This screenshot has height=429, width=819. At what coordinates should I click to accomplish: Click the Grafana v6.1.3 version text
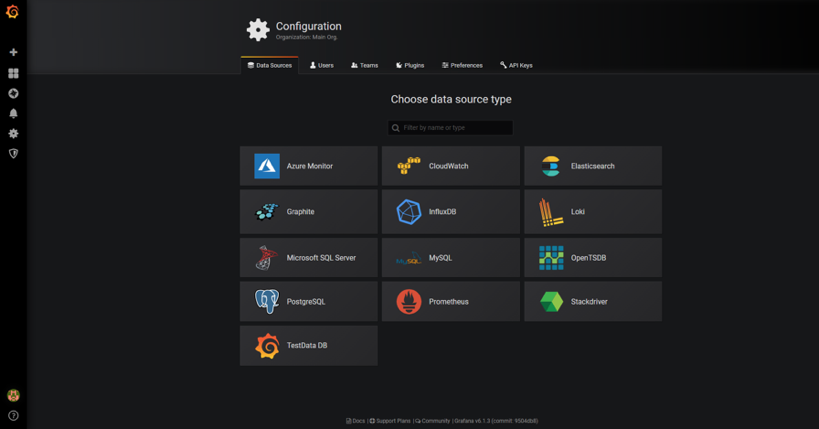pos(496,421)
